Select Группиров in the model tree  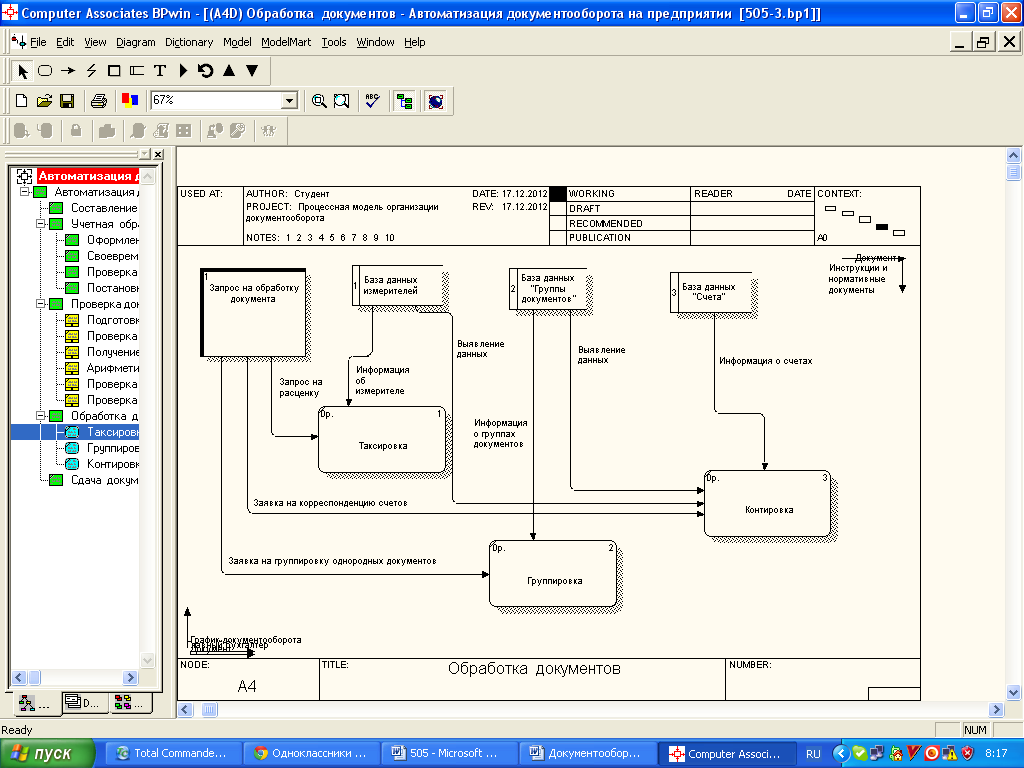[112, 448]
